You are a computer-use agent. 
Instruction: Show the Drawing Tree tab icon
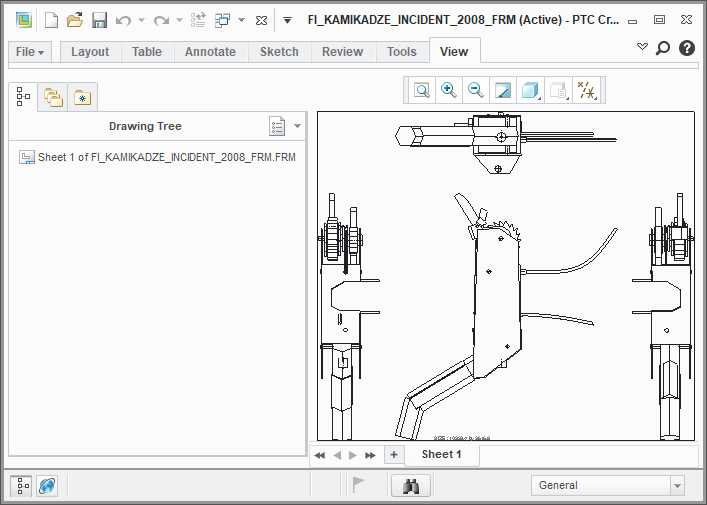23,97
